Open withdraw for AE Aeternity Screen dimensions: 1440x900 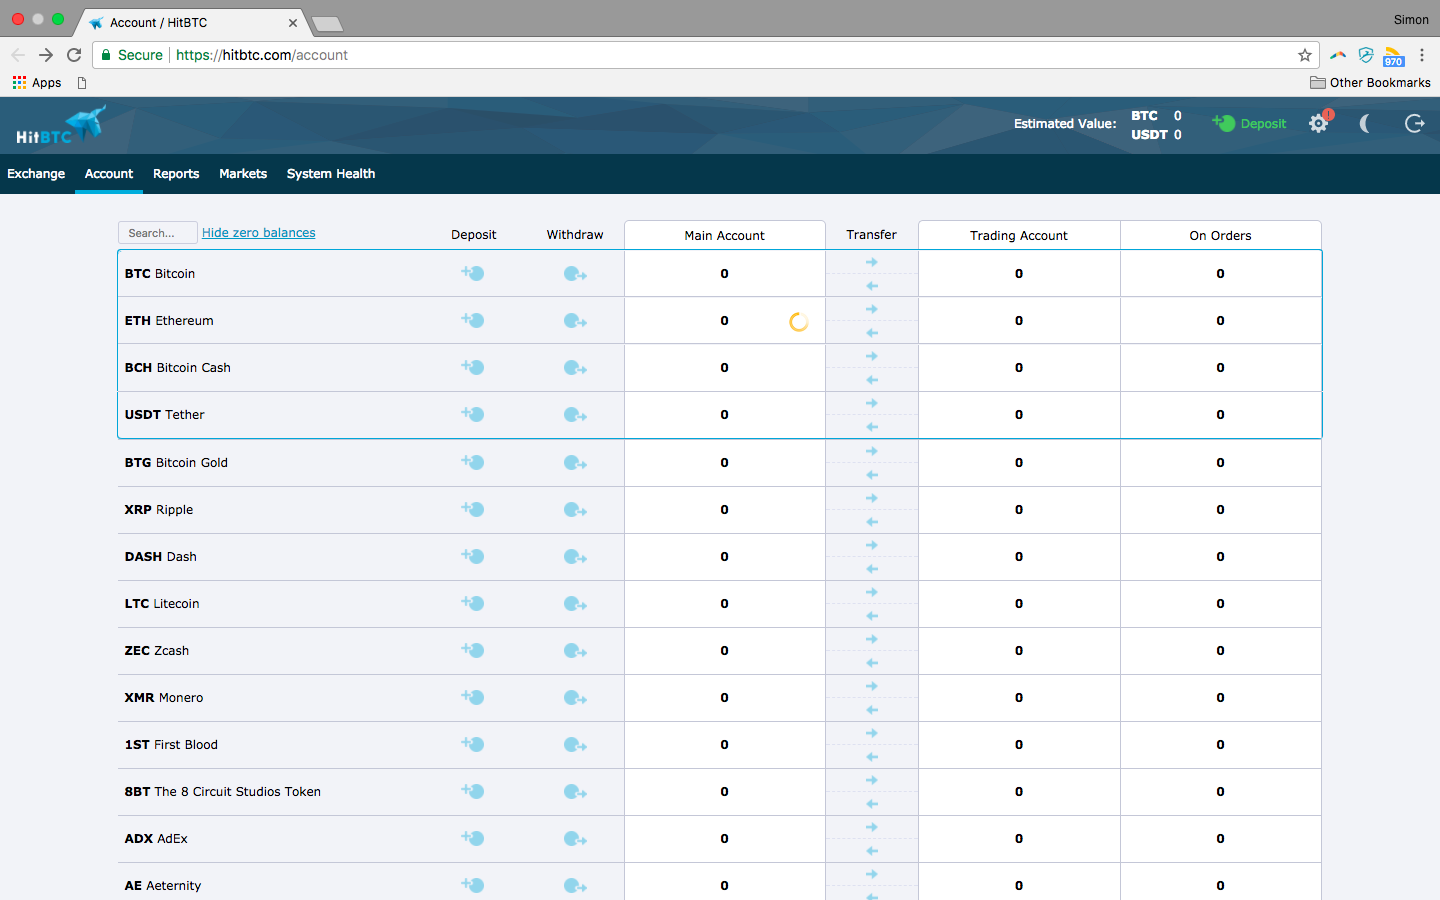pyautogui.click(x=575, y=886)
